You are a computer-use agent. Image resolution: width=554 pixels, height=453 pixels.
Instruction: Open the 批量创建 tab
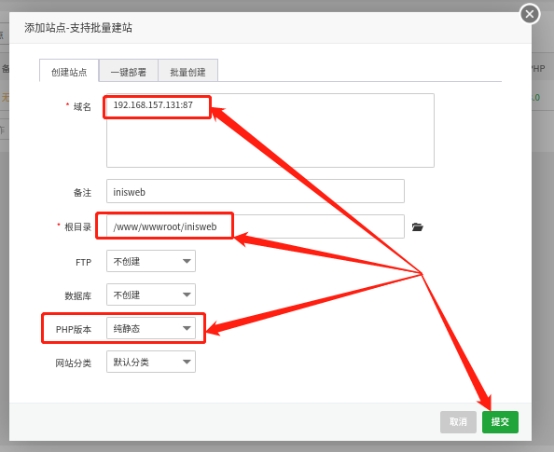coord(188,71)
